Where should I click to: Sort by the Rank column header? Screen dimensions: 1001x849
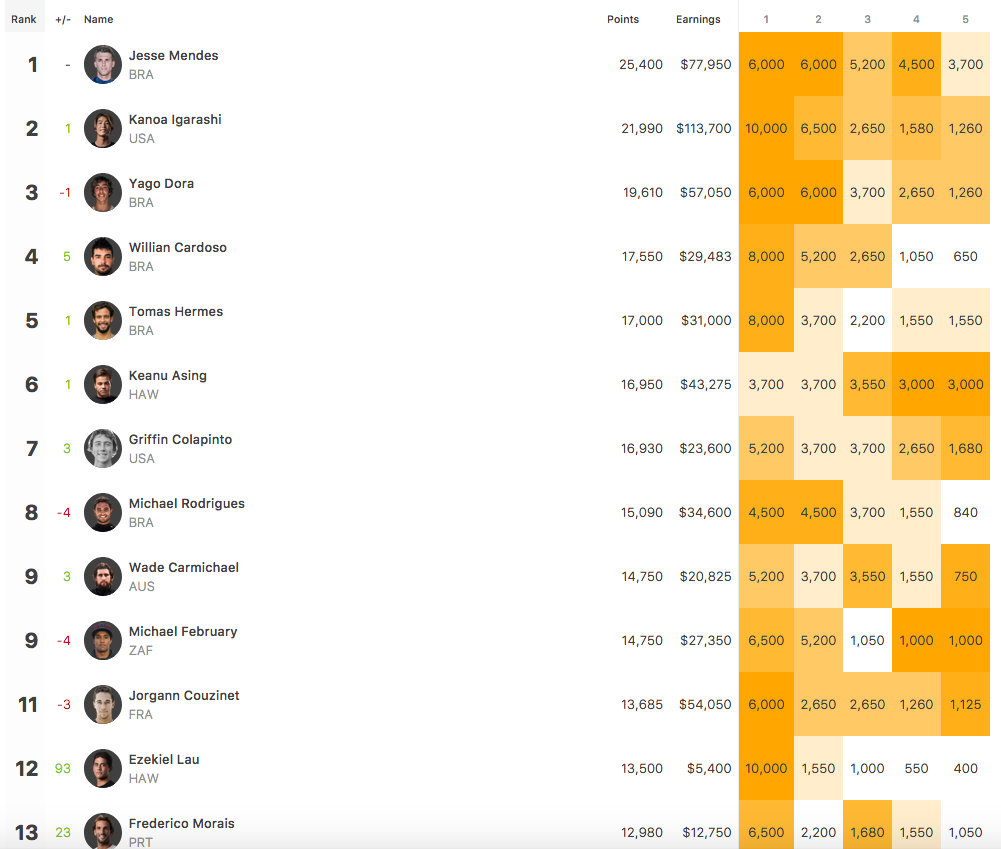[24, 19]
